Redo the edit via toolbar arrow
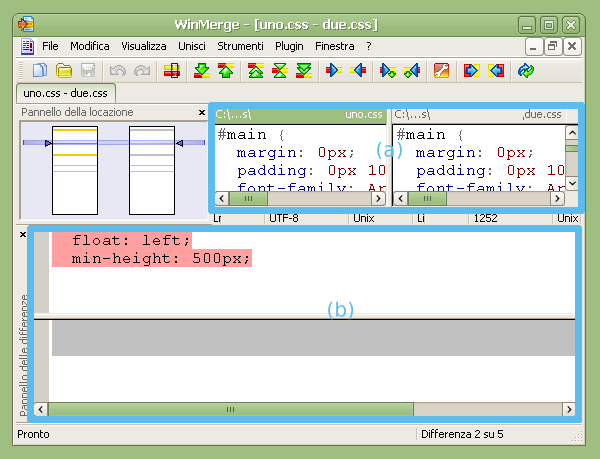600x459 pixels. click(142, 70)
